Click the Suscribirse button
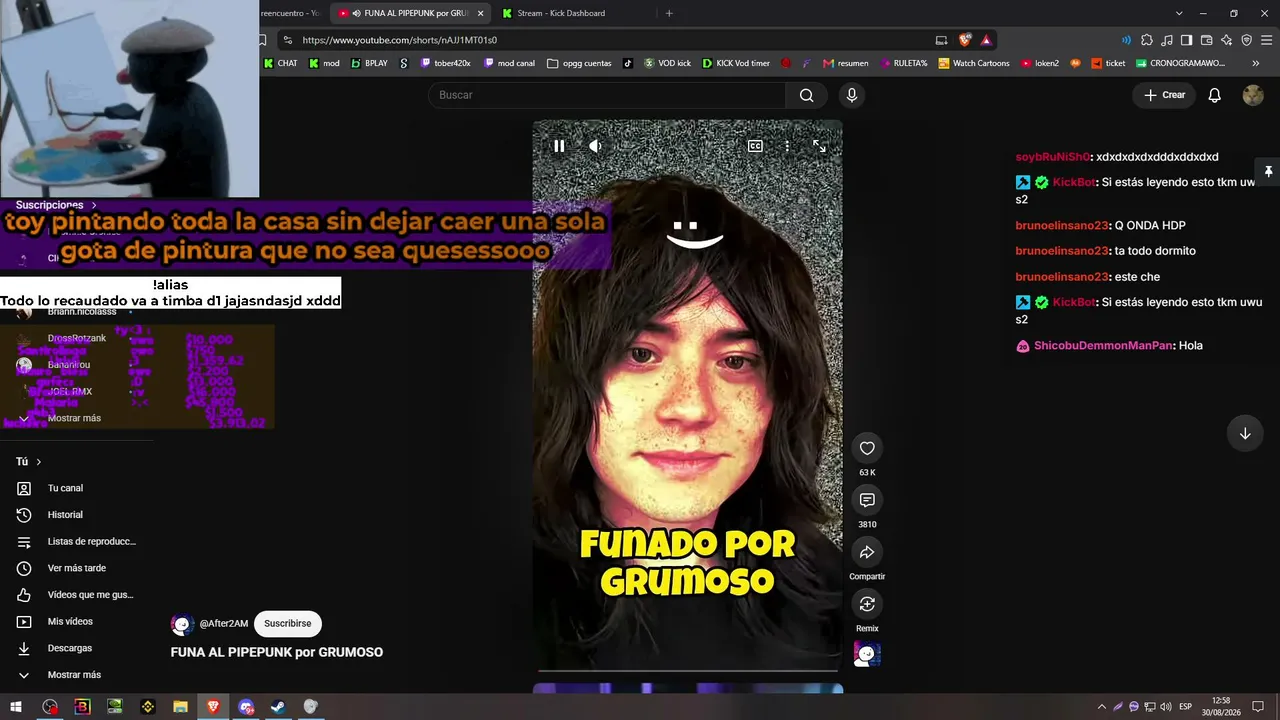This screenshot has height=720, width=1280. pos(288,624)
